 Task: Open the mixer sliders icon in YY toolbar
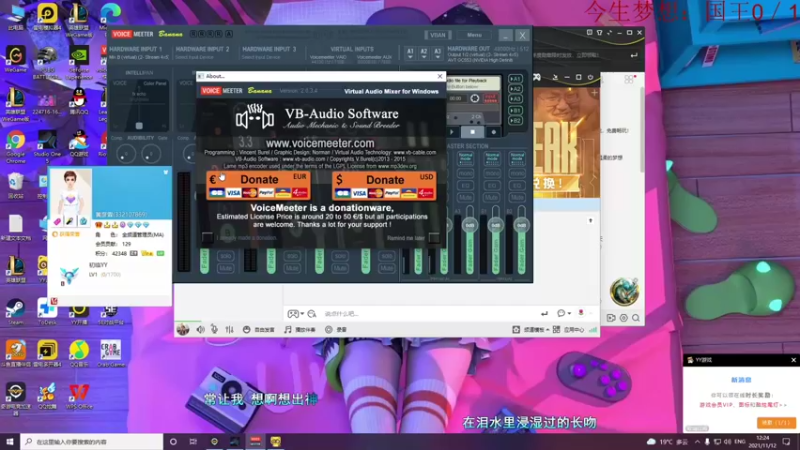230,330
